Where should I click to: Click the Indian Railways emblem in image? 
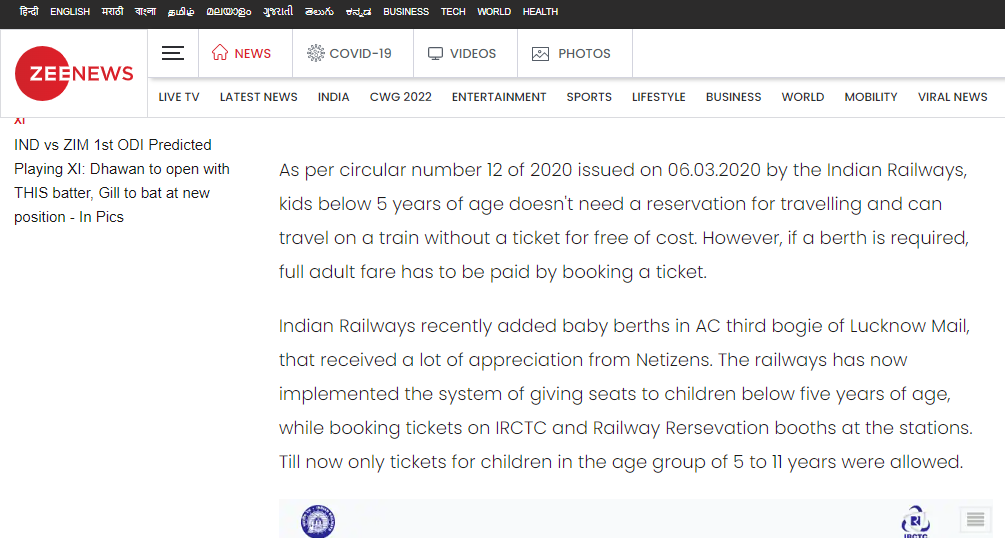tap(318, 521)
